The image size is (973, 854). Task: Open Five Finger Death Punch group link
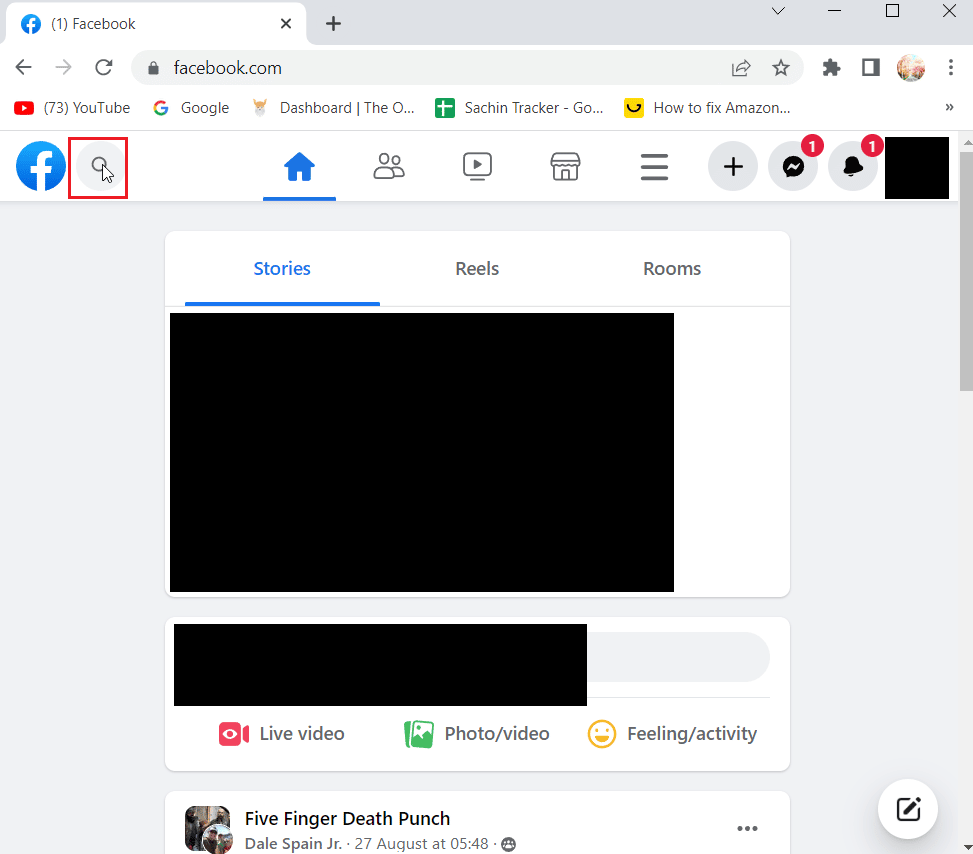click(348, 819)
